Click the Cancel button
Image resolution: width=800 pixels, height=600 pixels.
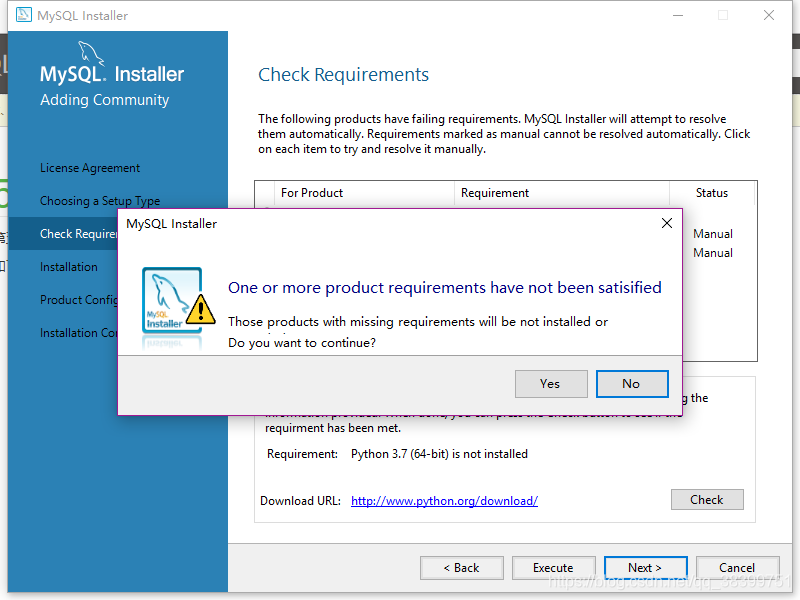737,568
